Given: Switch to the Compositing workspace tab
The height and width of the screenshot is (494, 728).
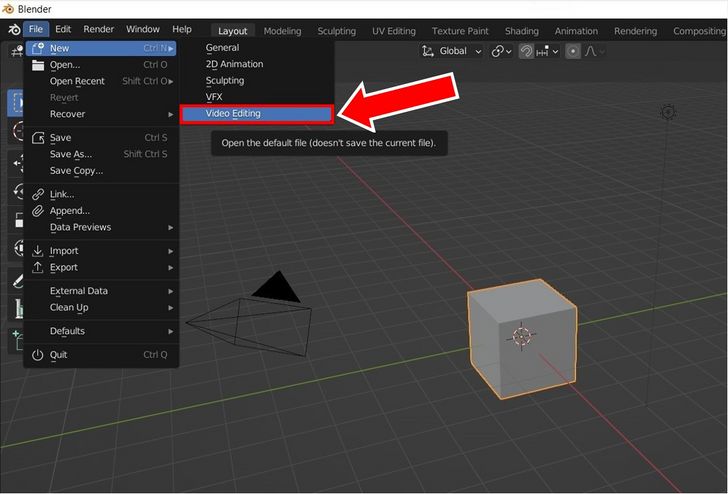Looking at the screenshot, I should coord(698,31).
